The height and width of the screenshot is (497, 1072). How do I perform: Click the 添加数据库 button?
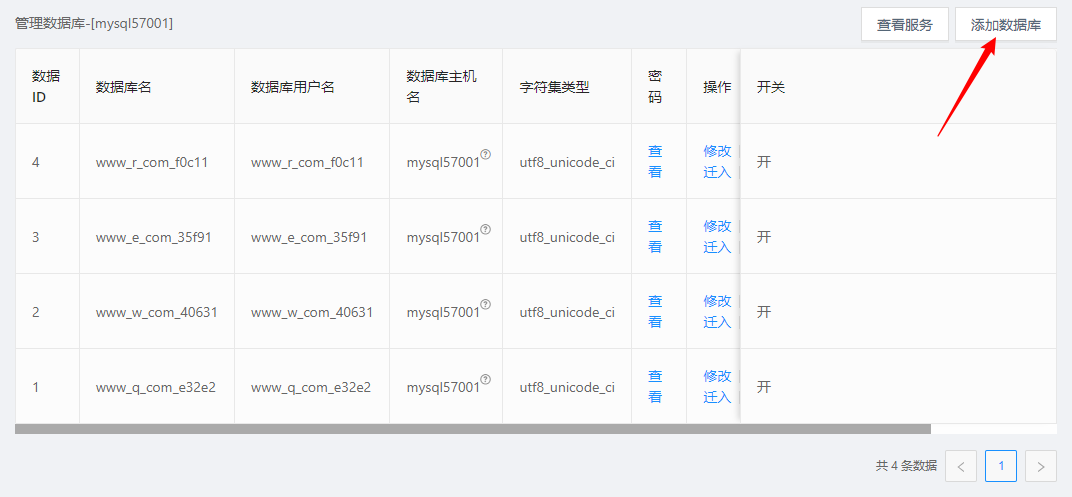[1005, 25]
